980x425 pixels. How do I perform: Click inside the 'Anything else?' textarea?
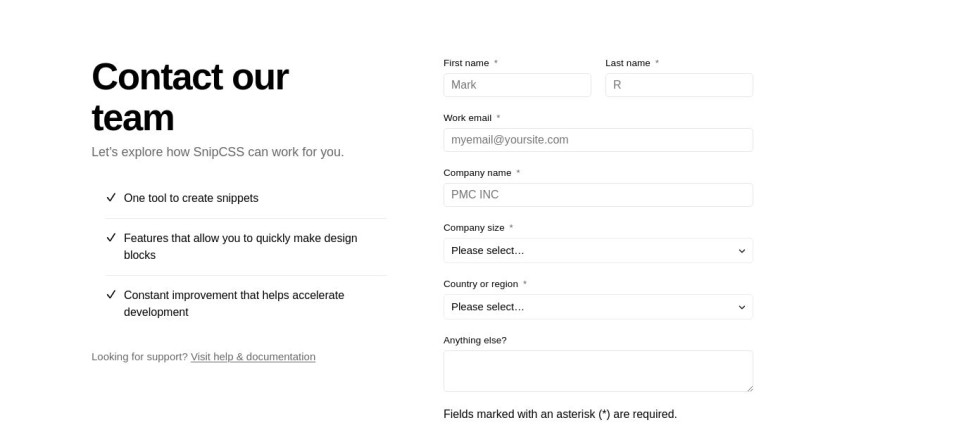click(x=597, y=370)
